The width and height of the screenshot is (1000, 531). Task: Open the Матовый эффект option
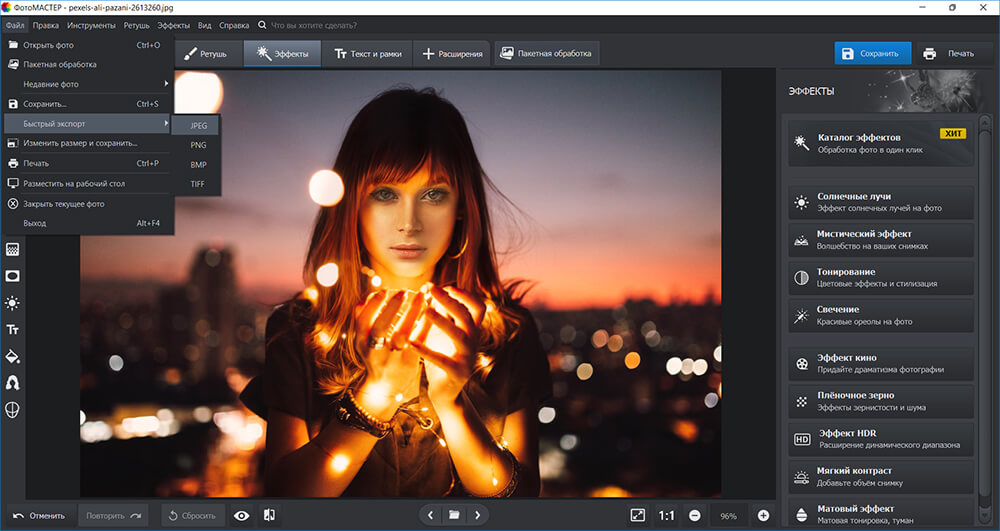click(881, 513)
